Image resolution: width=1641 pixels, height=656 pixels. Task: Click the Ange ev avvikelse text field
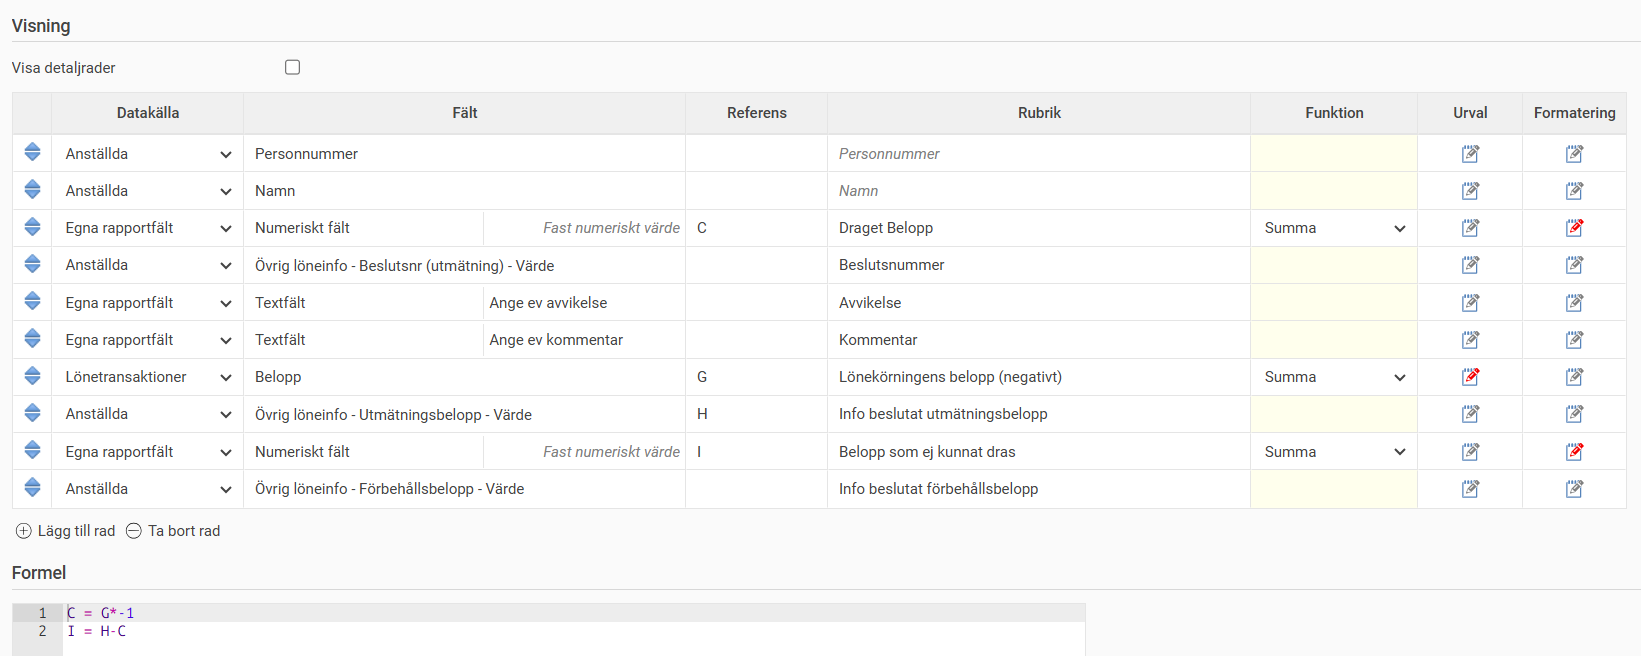click(584, 303)
